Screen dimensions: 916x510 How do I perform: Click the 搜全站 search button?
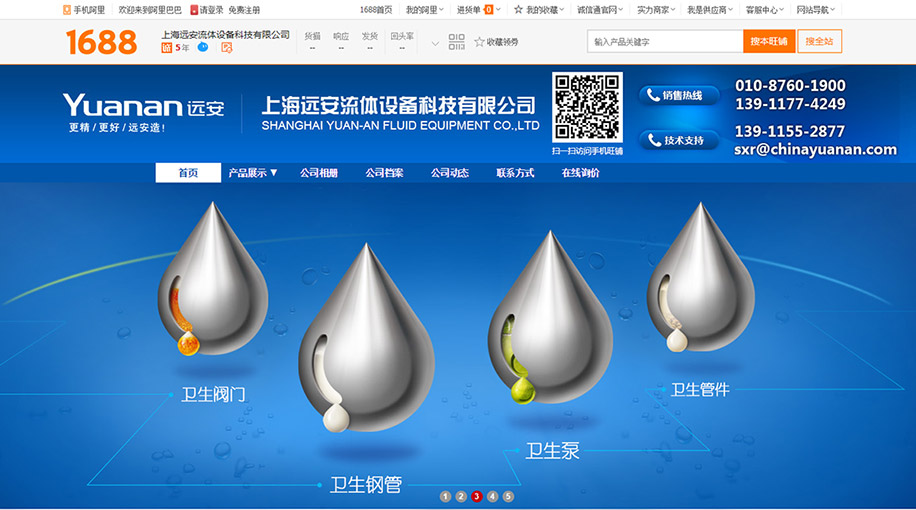820,41
